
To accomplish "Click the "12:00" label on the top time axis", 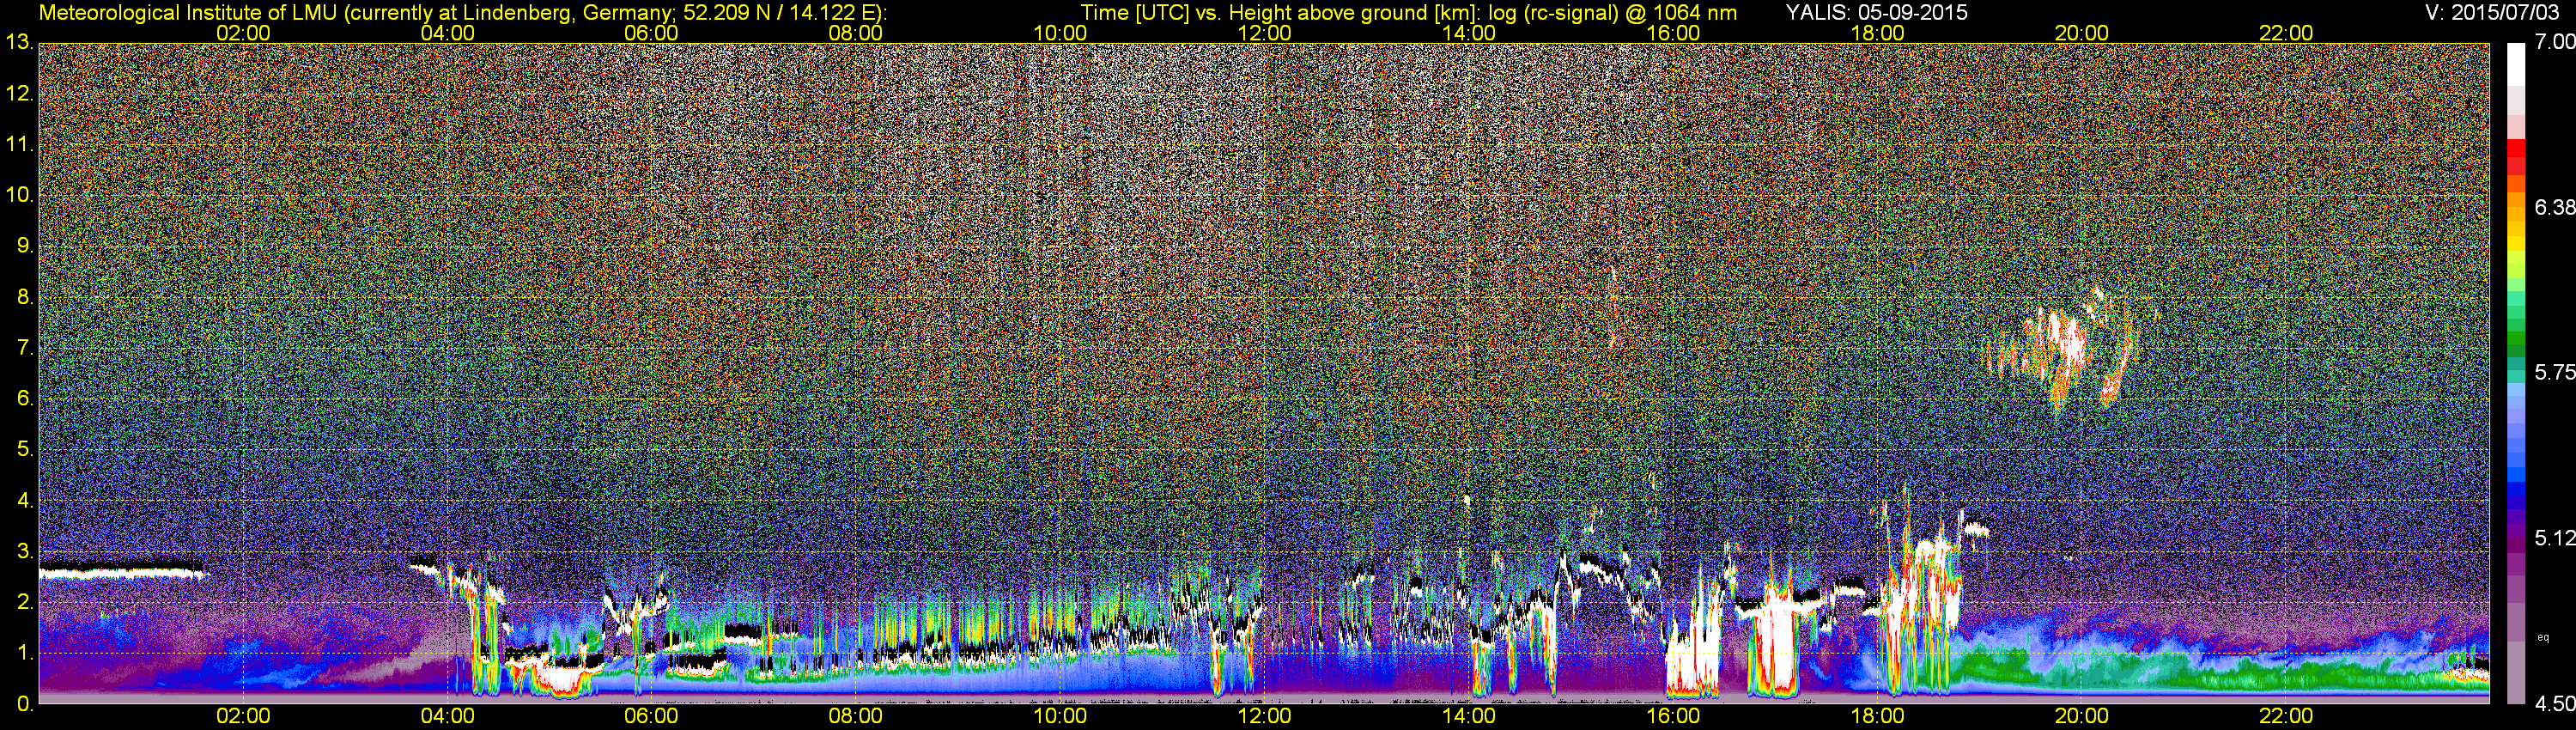I will coord(1264,33).
